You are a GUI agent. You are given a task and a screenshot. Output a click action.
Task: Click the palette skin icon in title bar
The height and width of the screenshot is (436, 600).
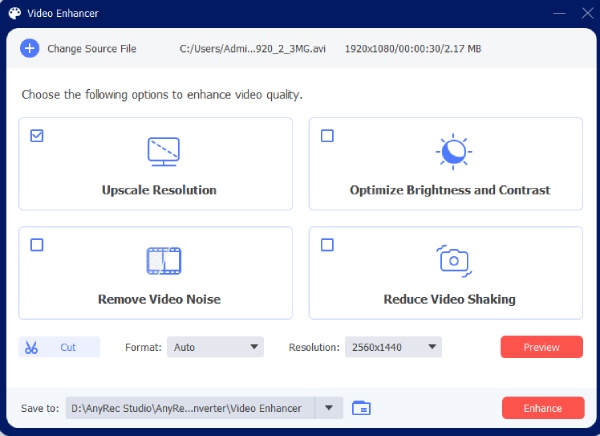pos(15,13)
